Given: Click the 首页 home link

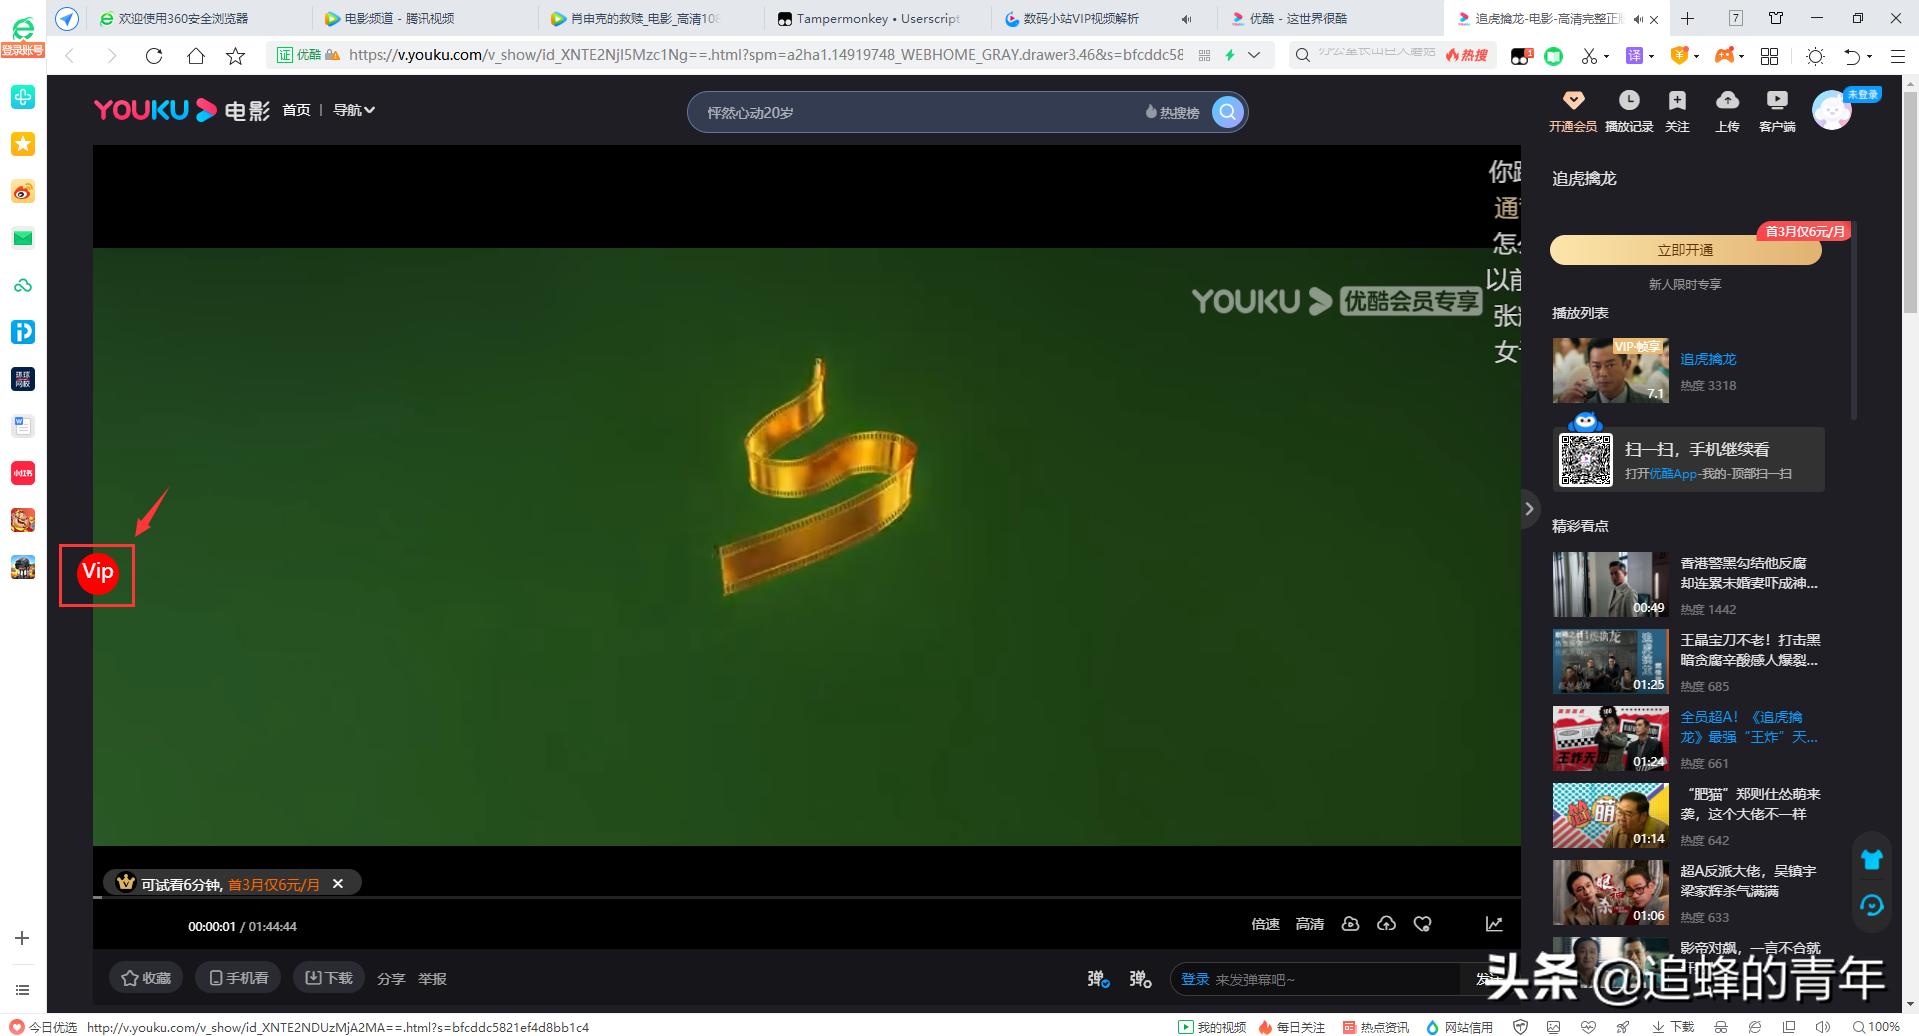Looking at the screenshot, I should [x=296, y=110].
